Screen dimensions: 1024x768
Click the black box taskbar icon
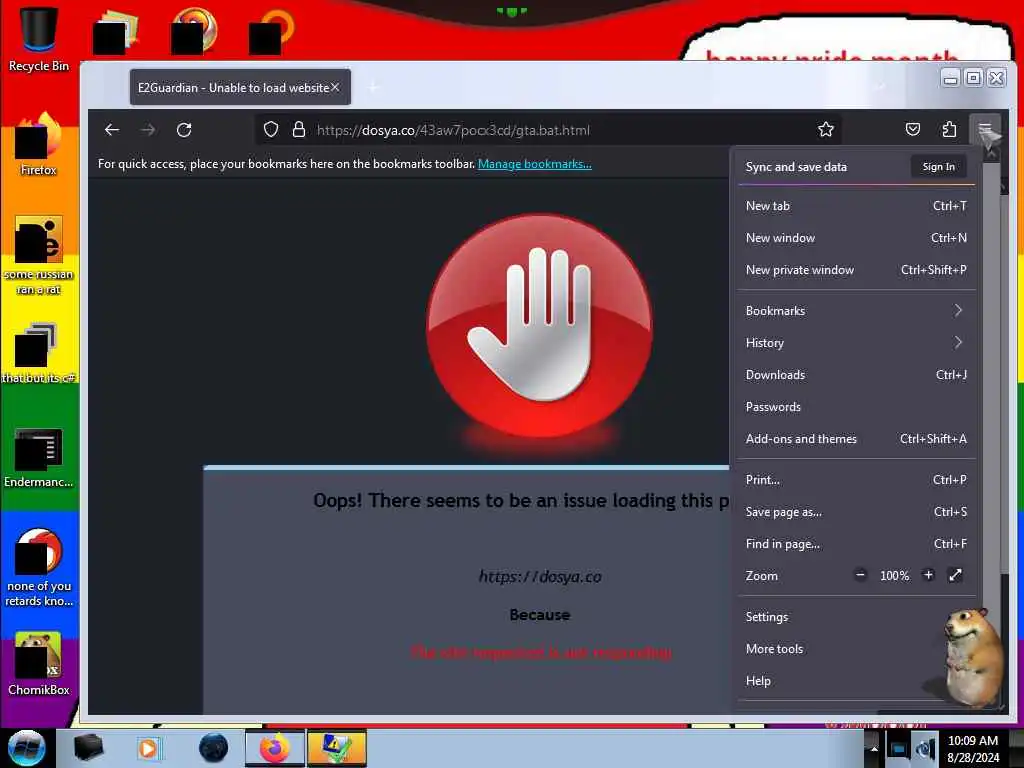coord(88,748)
